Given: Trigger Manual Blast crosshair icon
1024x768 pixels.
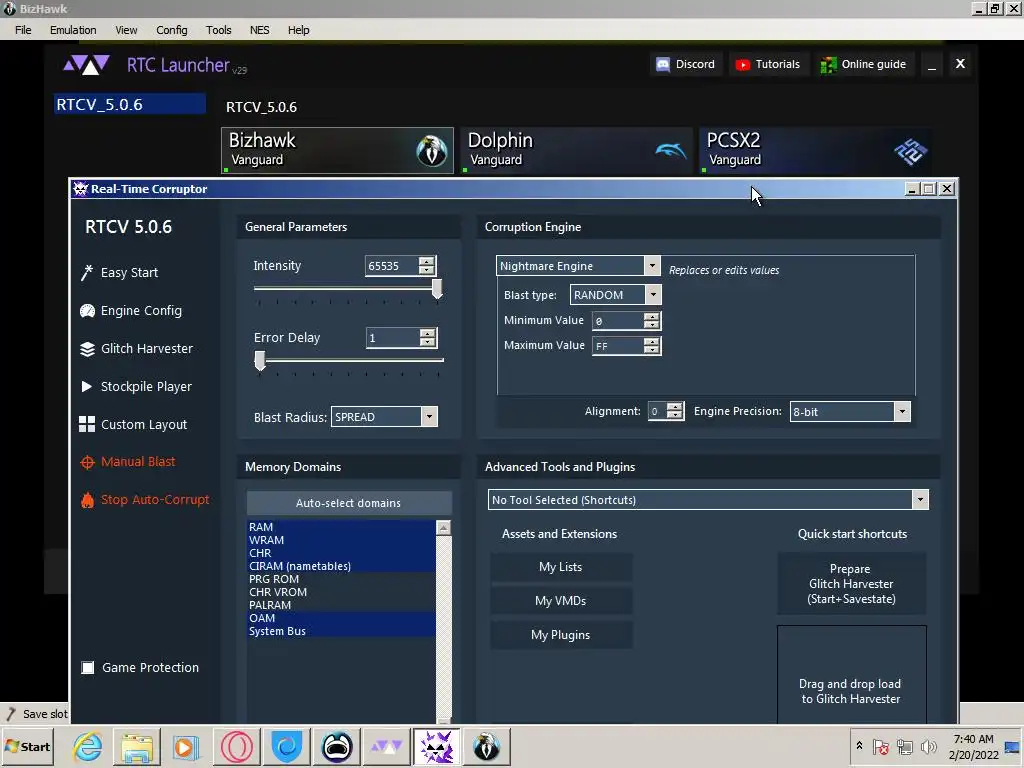Looking at the screenshot, I should pos(87,462).
